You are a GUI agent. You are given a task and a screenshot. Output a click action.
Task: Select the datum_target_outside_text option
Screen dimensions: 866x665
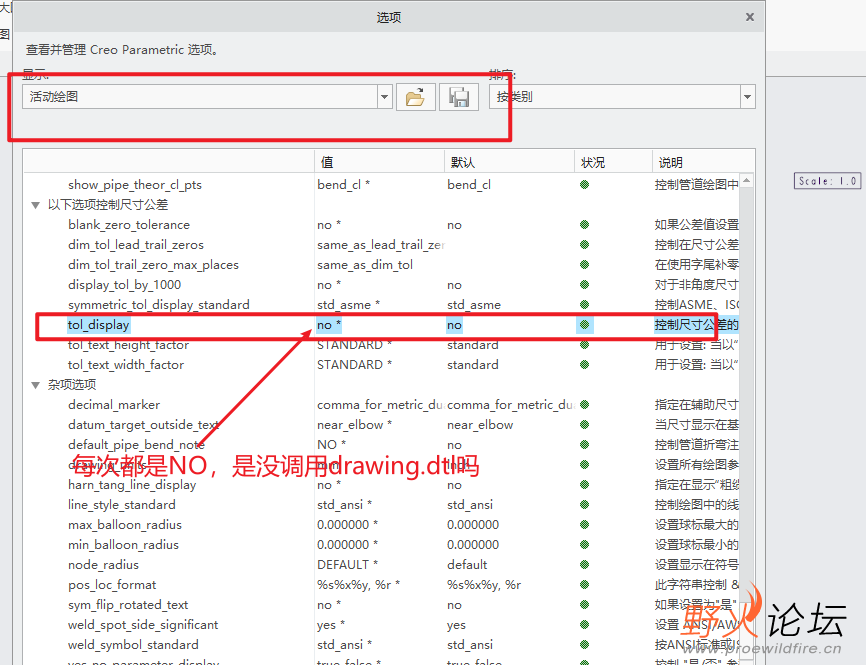(144, 425)
